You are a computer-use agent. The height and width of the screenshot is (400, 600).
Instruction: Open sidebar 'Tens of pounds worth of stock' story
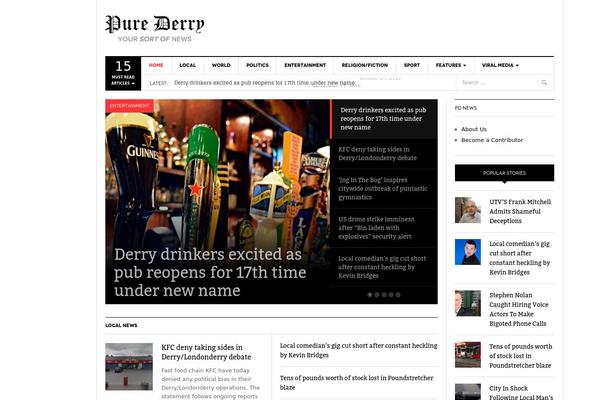coord(520,356)
